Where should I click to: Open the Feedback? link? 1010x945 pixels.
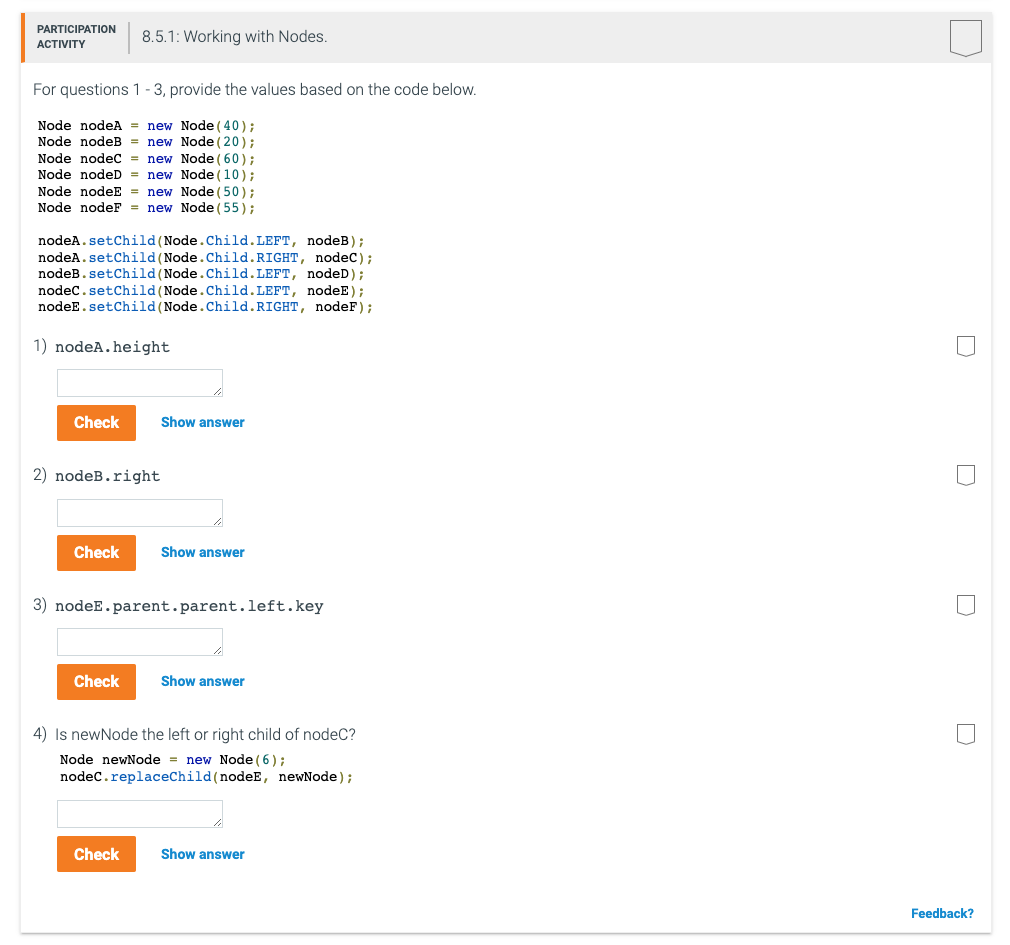[x=941, y=913]
